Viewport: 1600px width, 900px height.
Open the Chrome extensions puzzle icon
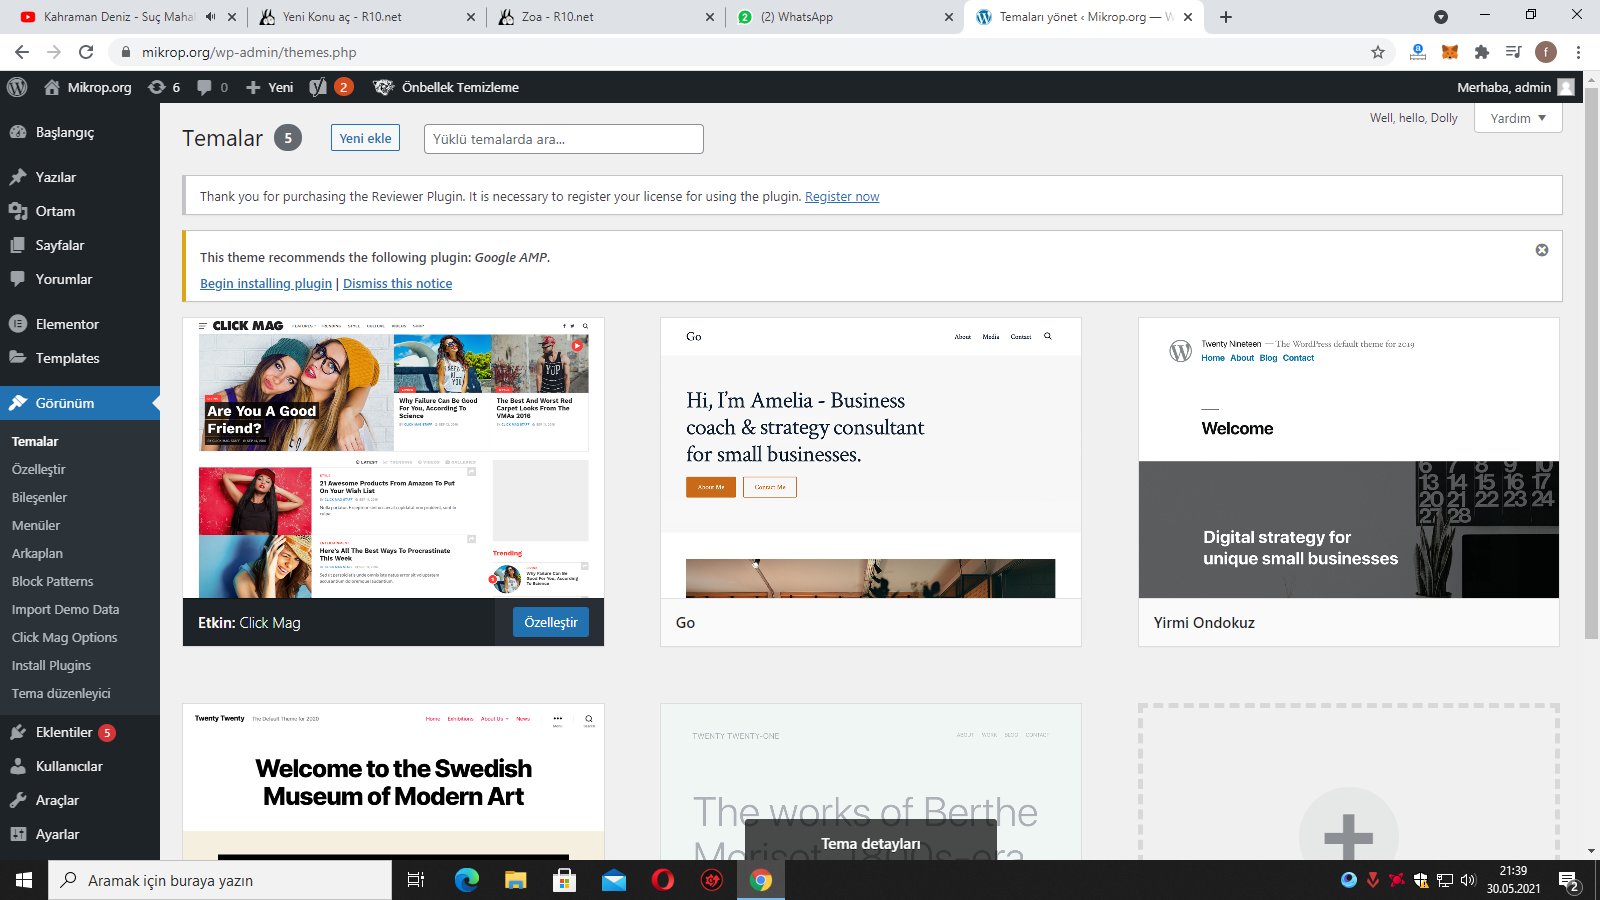1482,52
